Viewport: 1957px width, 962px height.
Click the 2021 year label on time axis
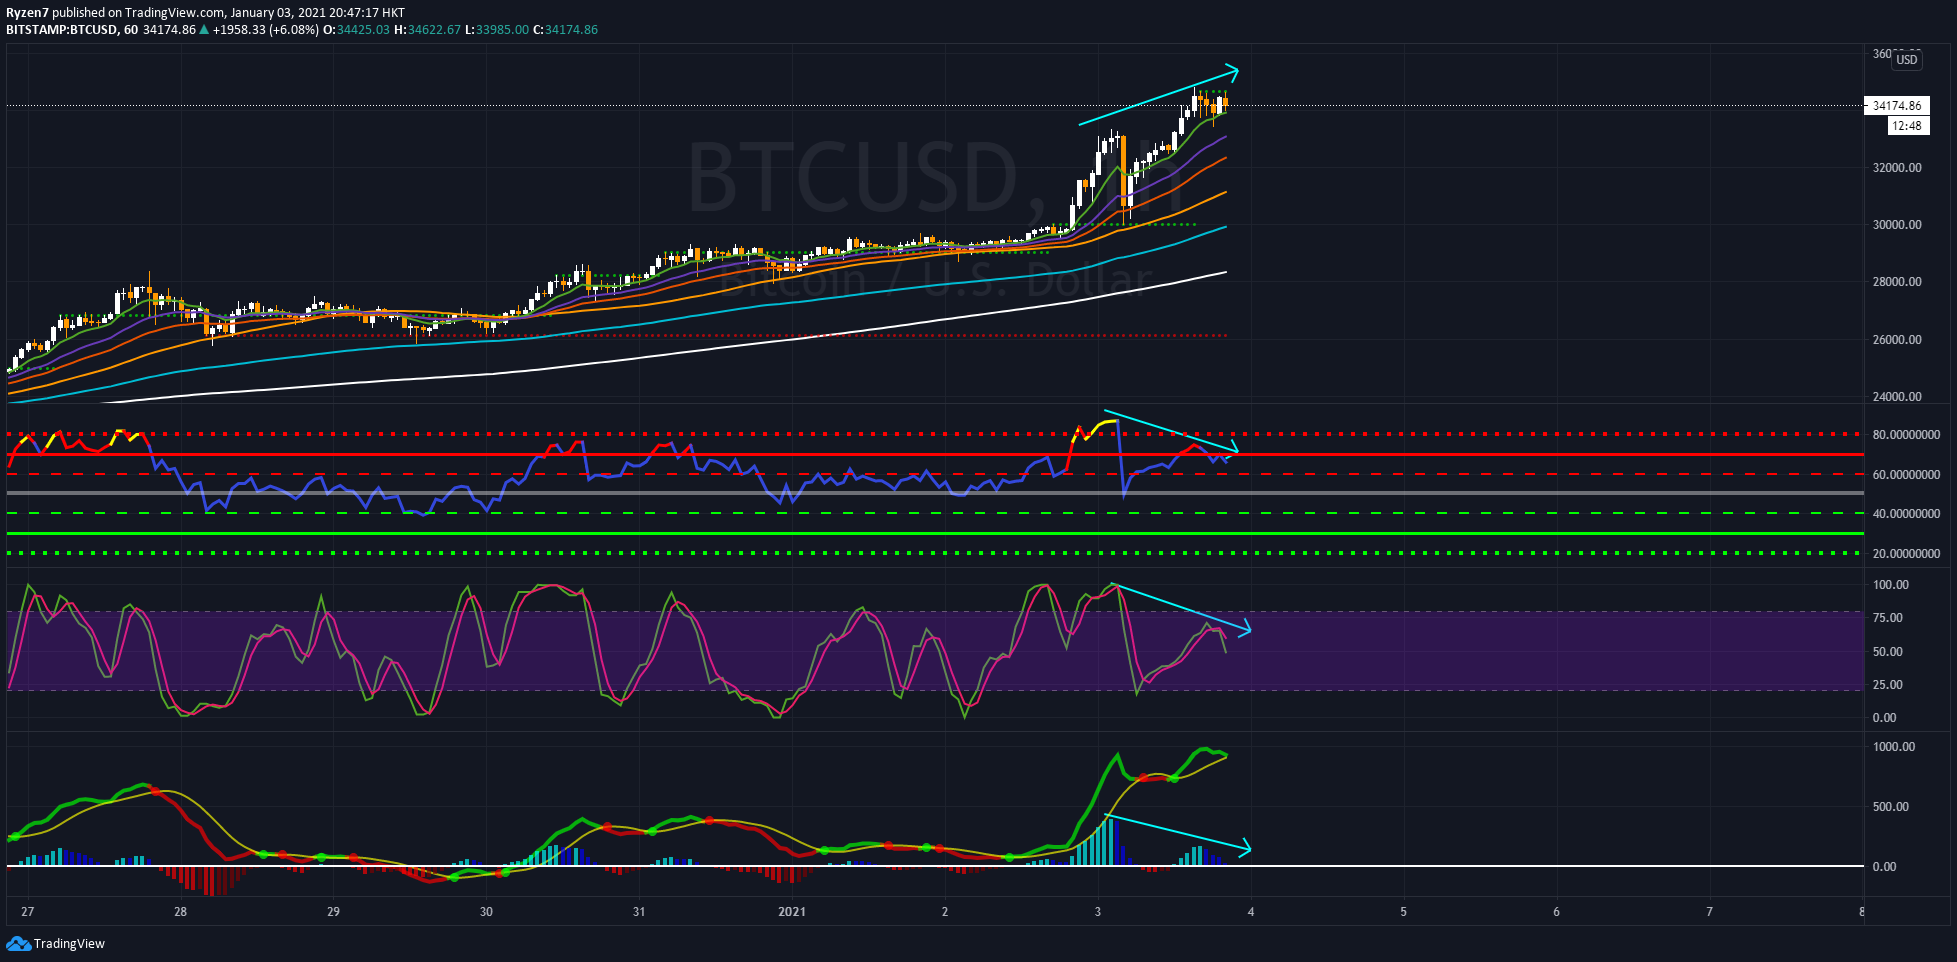tap(792, 912)
